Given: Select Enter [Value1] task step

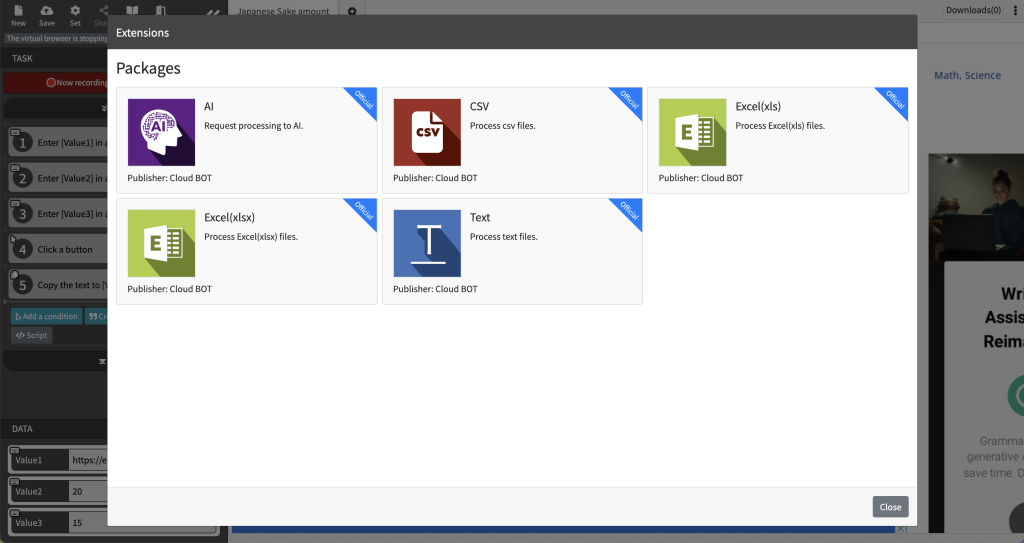Looking at the screenshot, I should coord(59,142).
